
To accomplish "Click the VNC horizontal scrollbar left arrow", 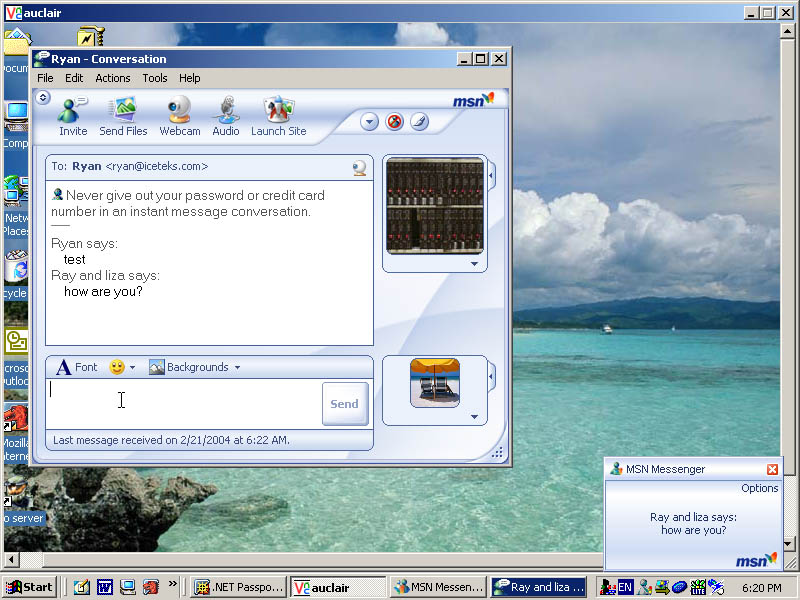I will [x=11, y=559].
